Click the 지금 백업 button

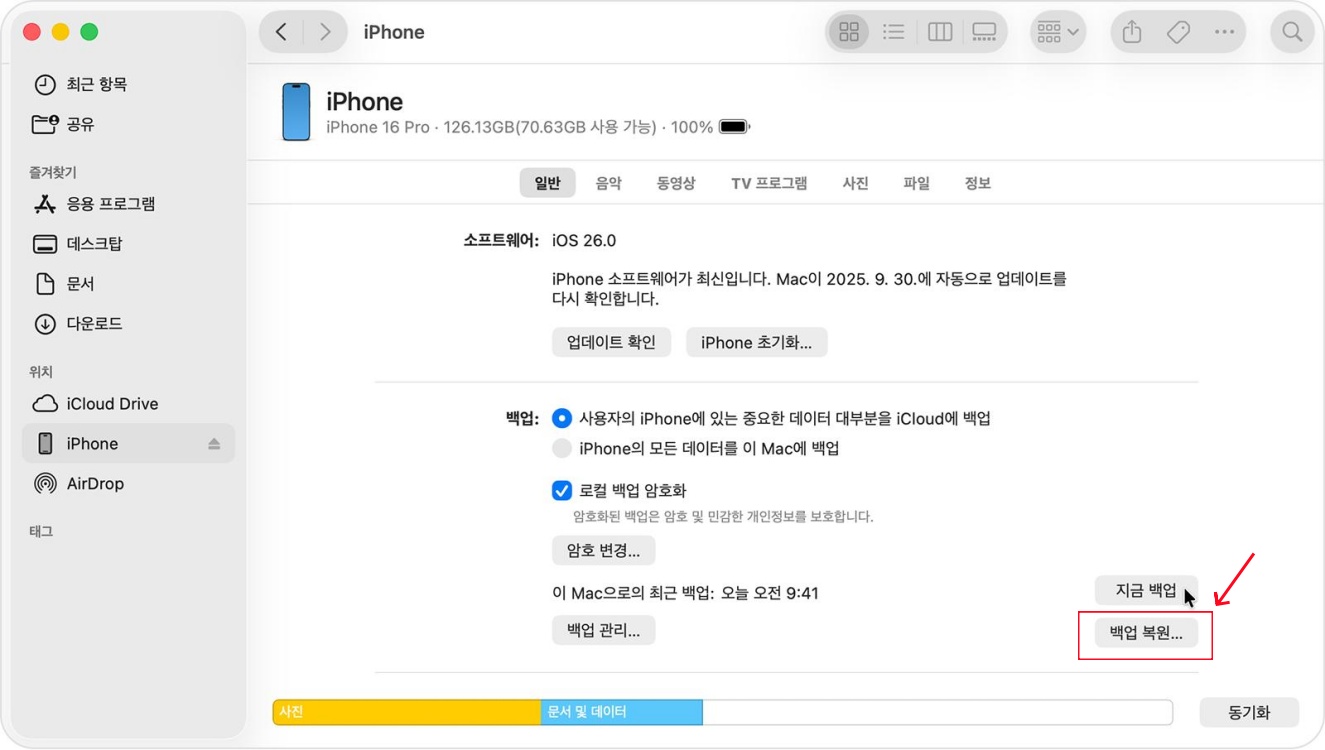(x=1146, y=590)
